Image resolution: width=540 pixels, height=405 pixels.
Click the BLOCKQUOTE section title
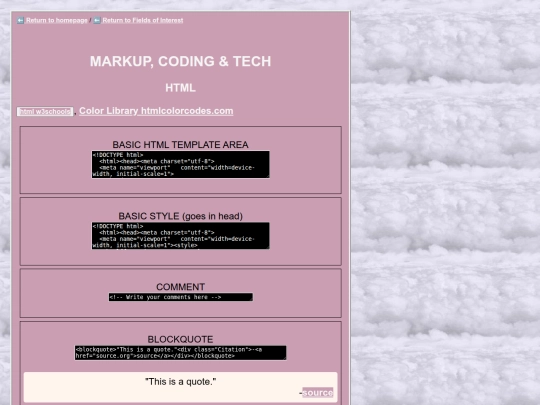[x=180, y=339]
